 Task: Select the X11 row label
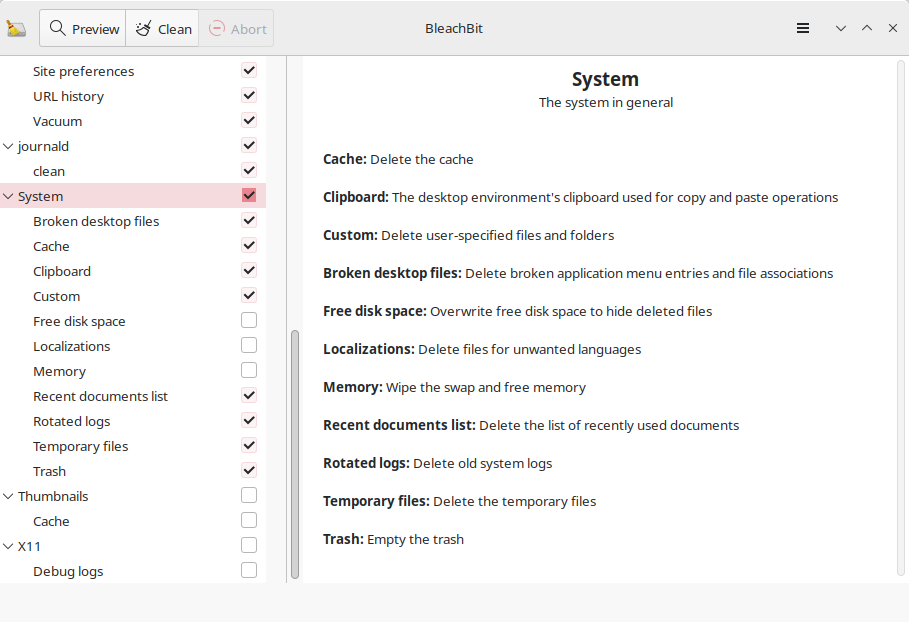29,546
